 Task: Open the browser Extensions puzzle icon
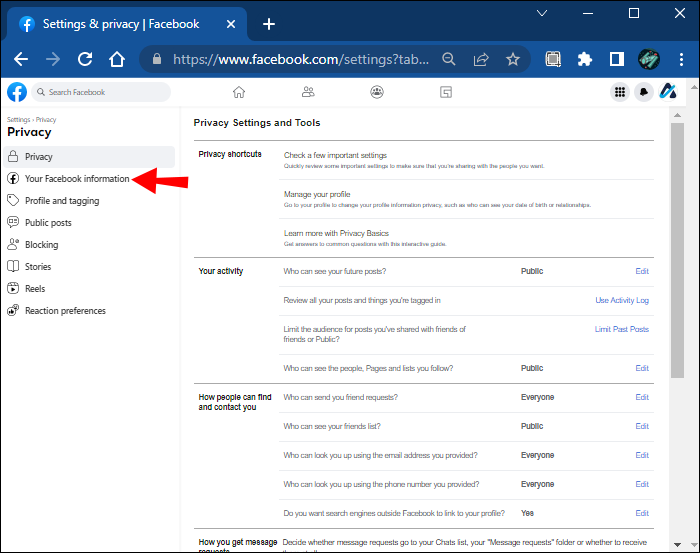pyautogui.click(x=585, y=59)
